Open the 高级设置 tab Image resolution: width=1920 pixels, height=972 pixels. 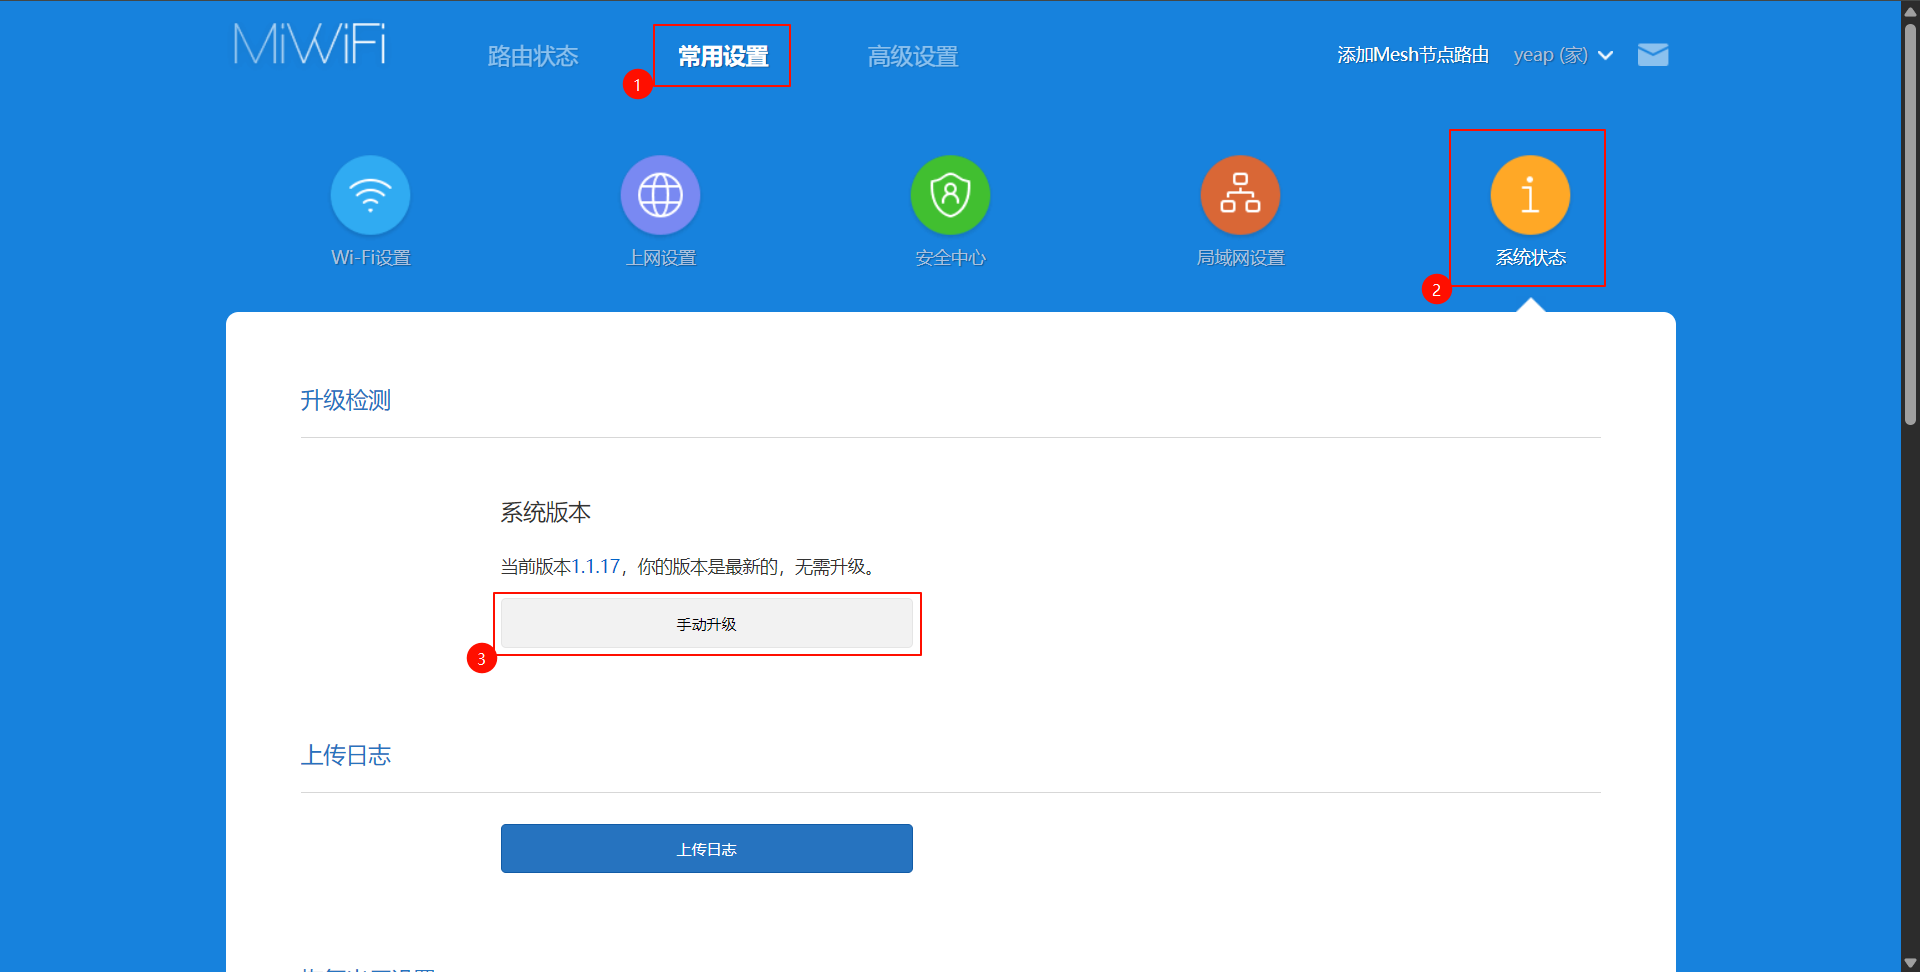912,56
